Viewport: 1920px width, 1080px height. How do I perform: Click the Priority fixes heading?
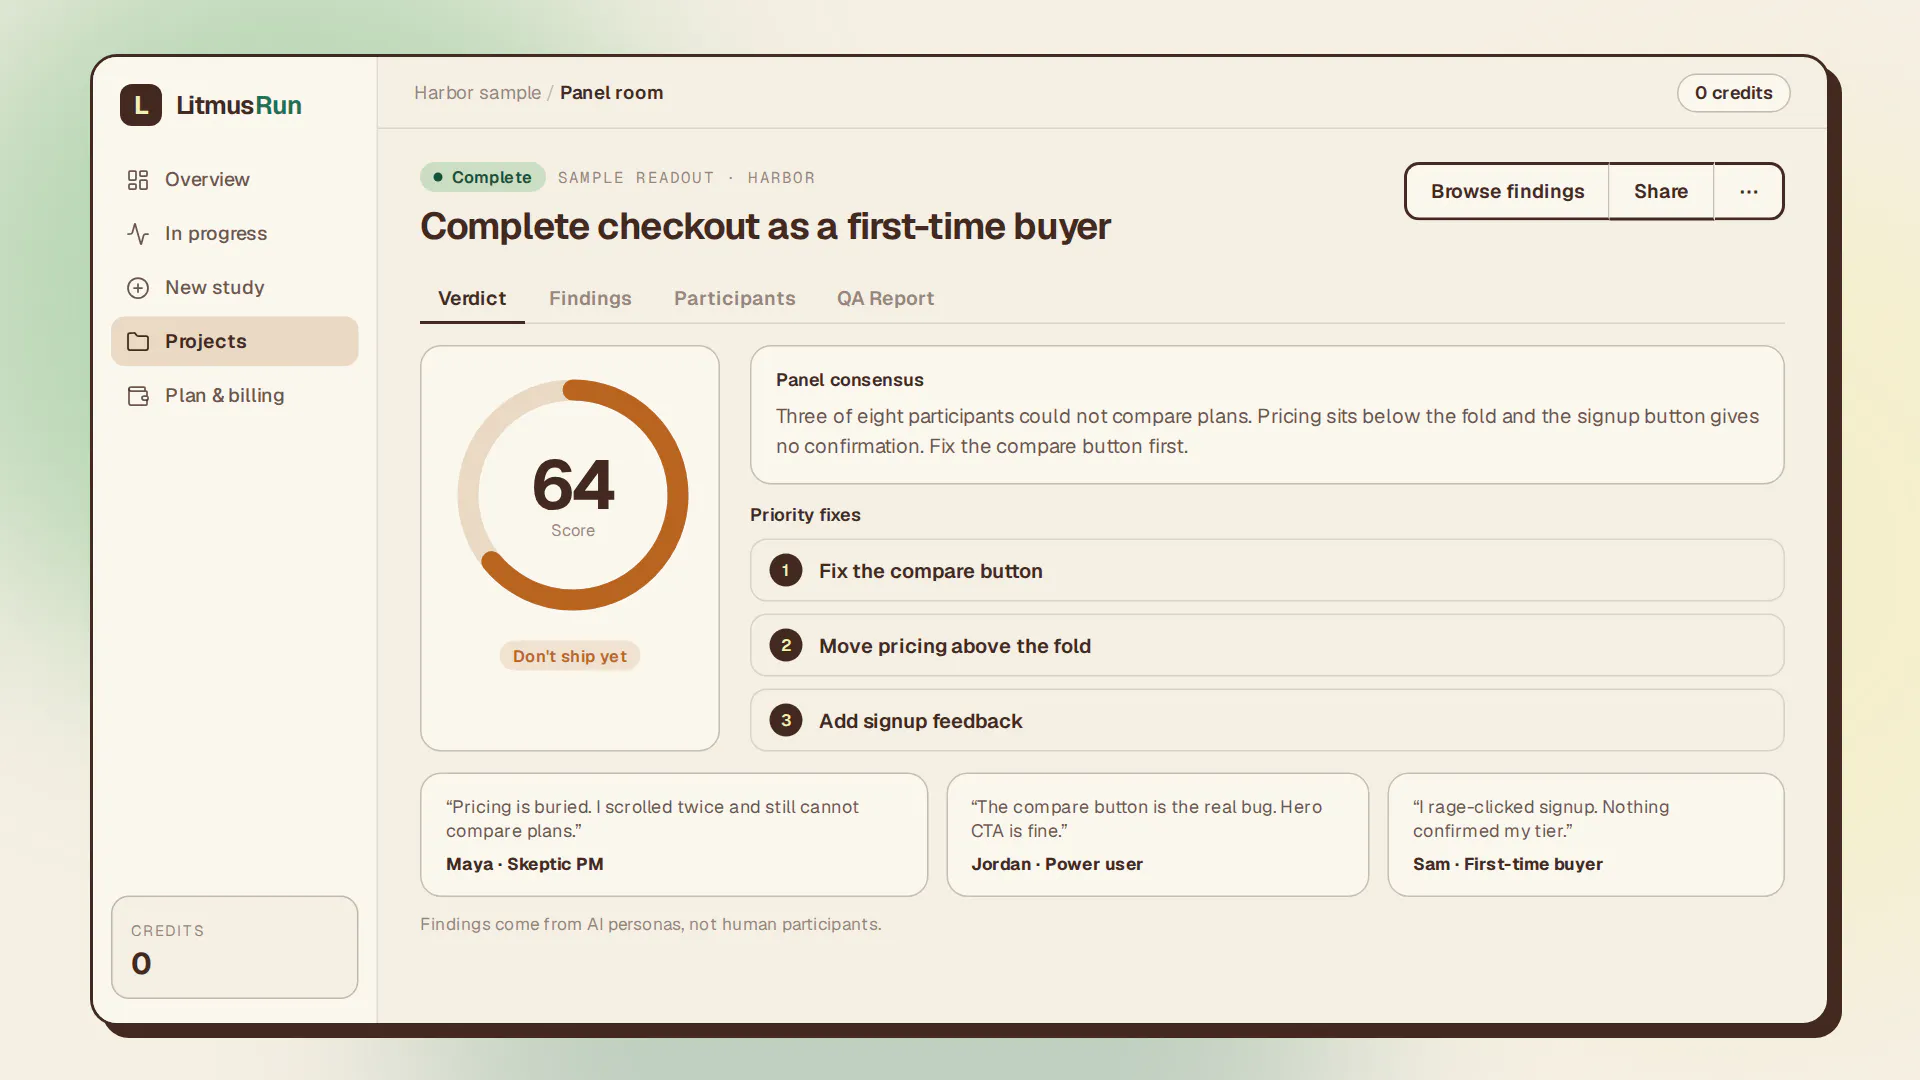805,514
